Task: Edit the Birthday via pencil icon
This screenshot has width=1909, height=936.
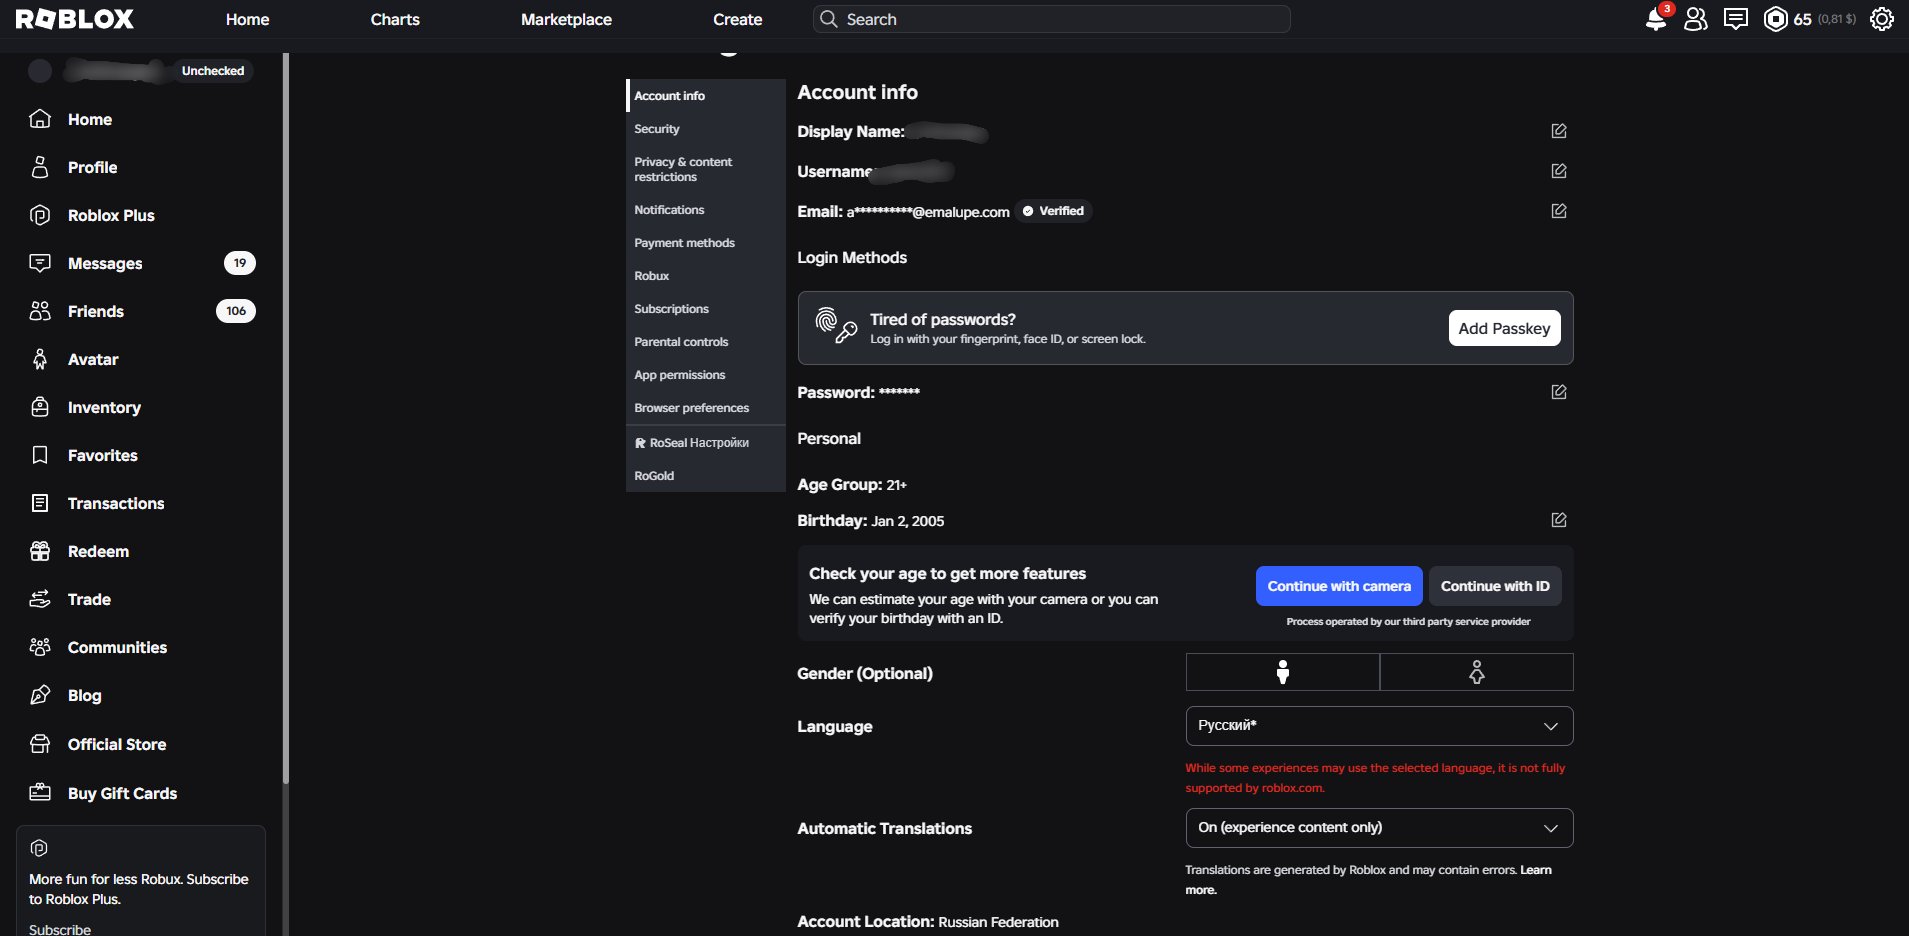Action: tap(1559, 520)
